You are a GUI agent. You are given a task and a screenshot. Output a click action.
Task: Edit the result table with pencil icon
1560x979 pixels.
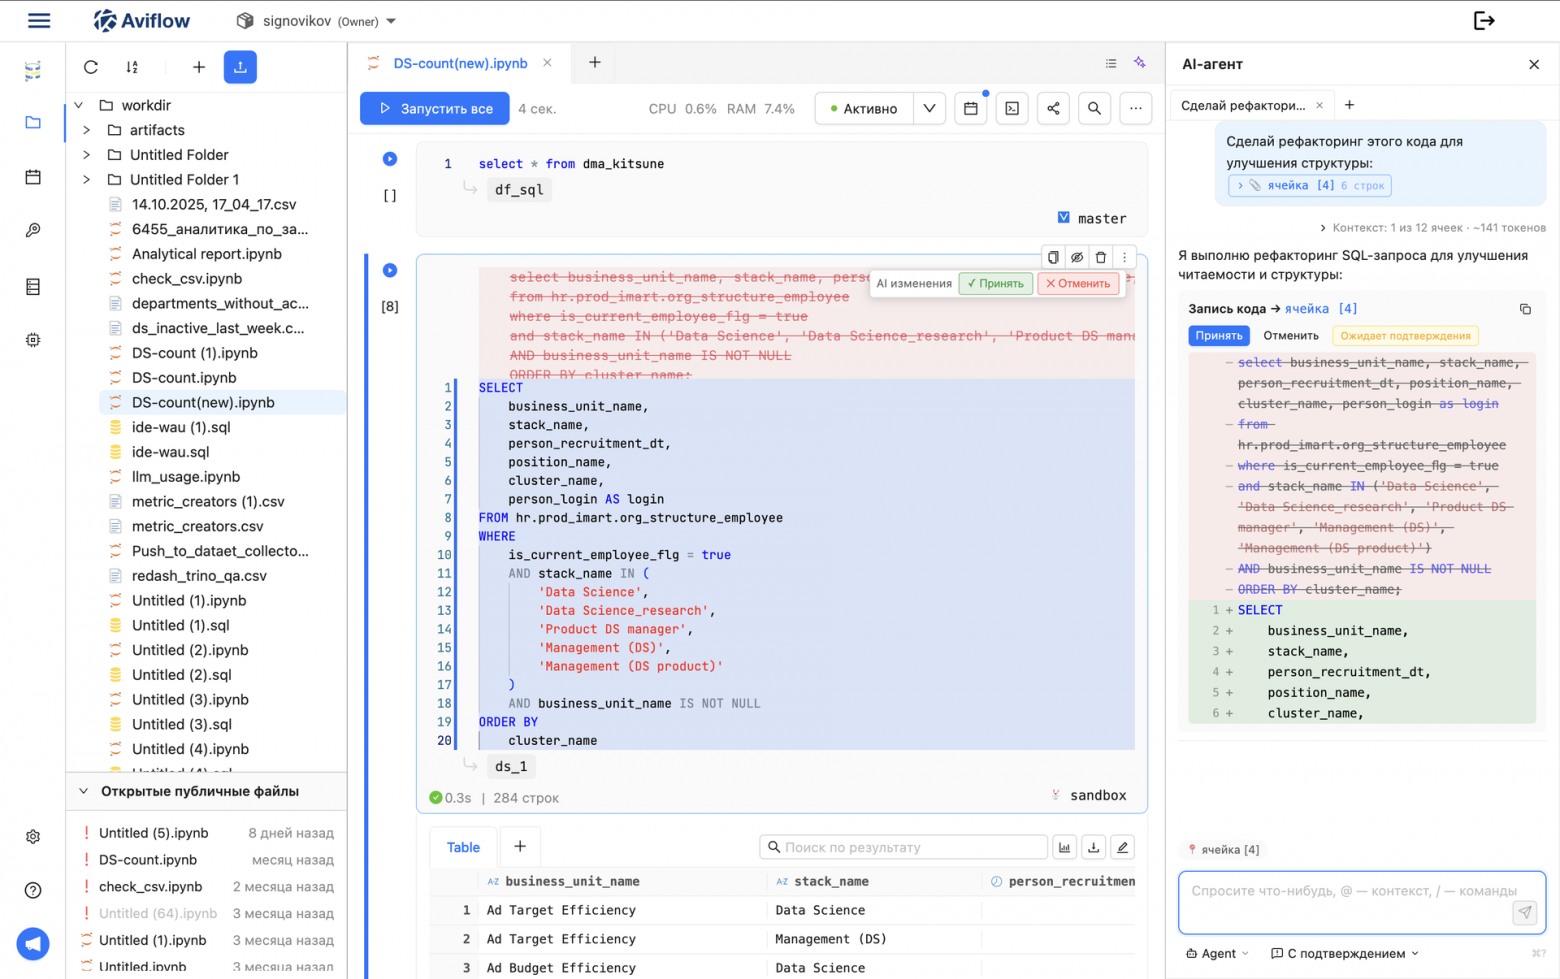(x=1123, y=848)
